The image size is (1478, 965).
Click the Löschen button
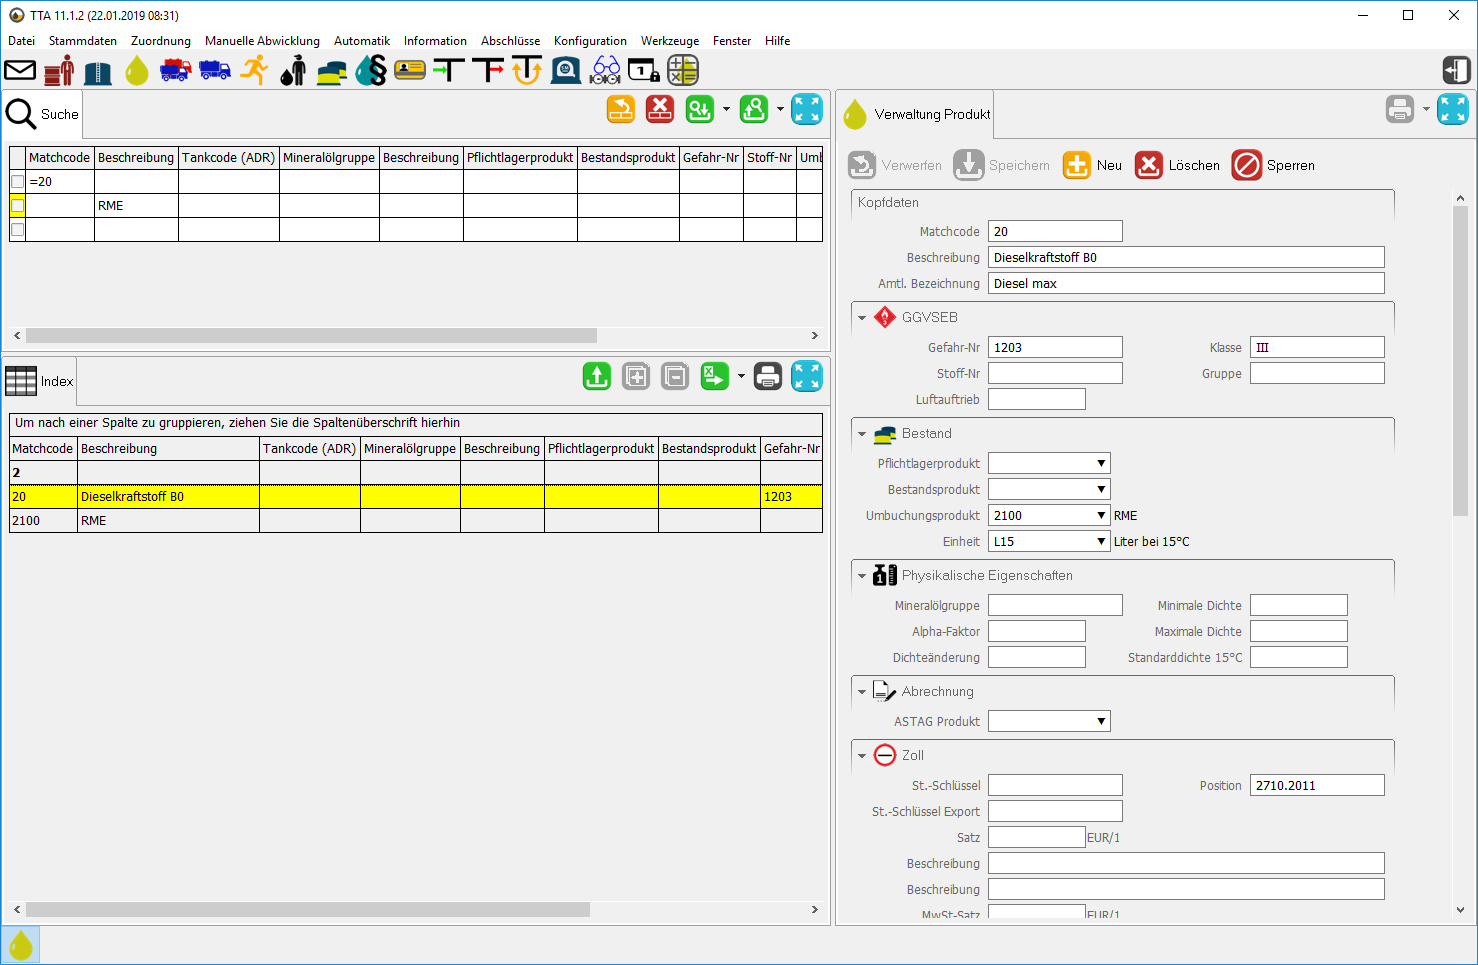pyautogui.click(x=1177, y=165)
